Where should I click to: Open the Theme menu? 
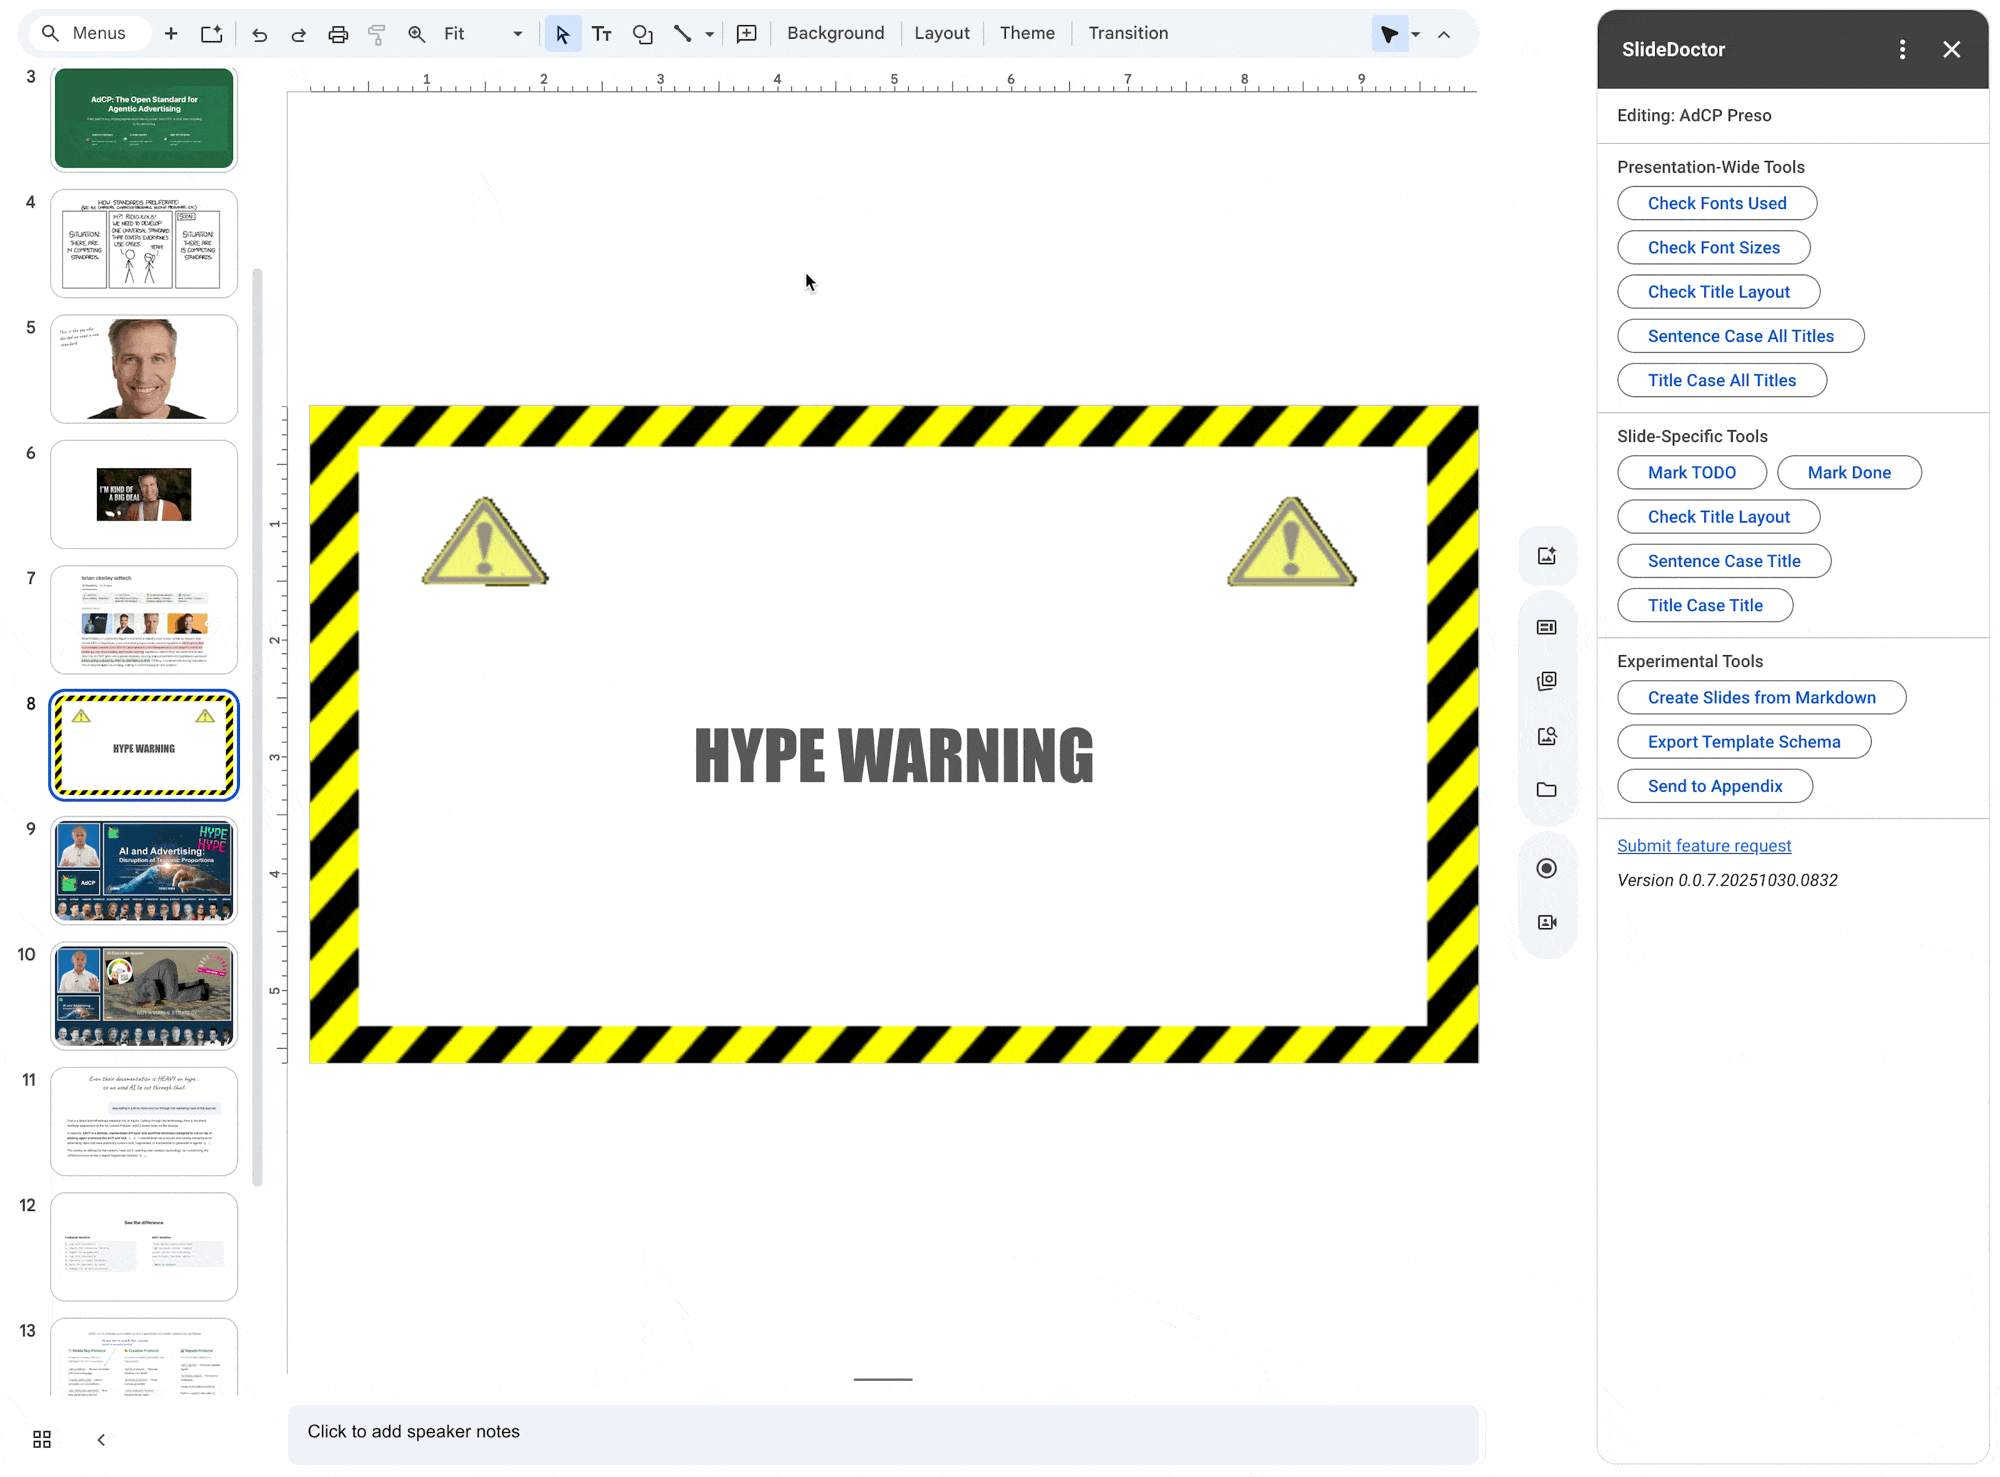tap(1027, 33)
